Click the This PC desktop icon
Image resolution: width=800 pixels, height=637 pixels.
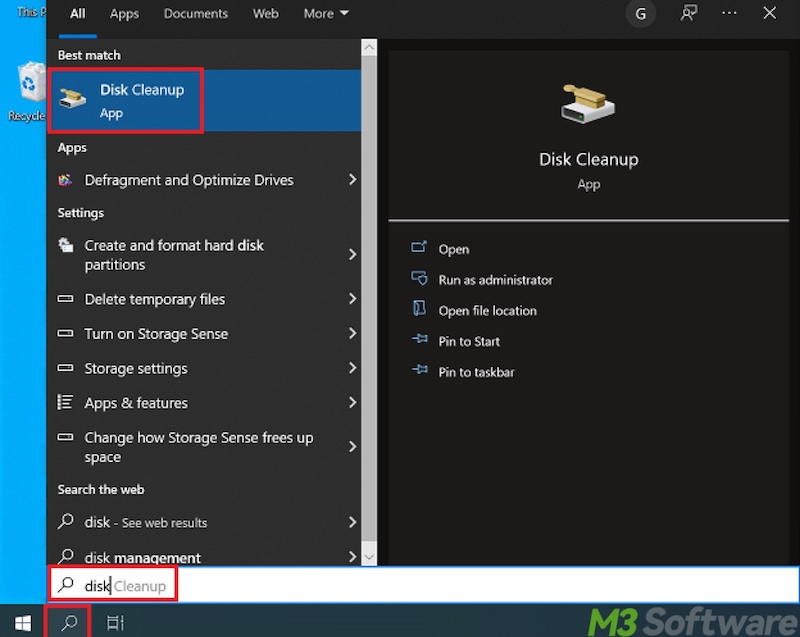[x=31, y=11]
